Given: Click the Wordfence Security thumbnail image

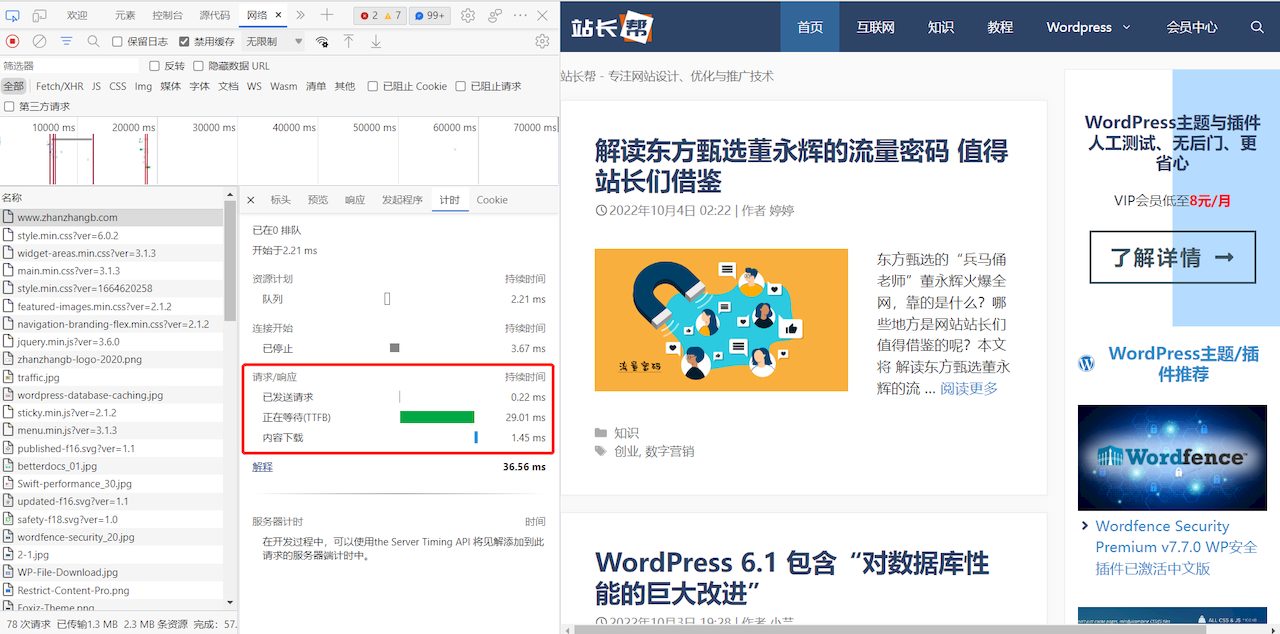Looking at the screenshot, I should [1171, 458].
